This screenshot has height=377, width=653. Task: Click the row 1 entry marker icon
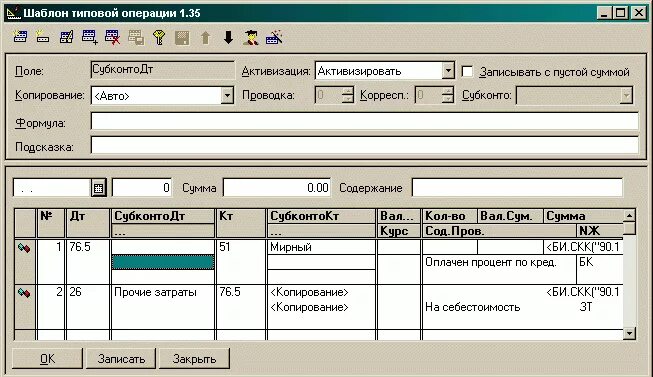pos(24,248)
